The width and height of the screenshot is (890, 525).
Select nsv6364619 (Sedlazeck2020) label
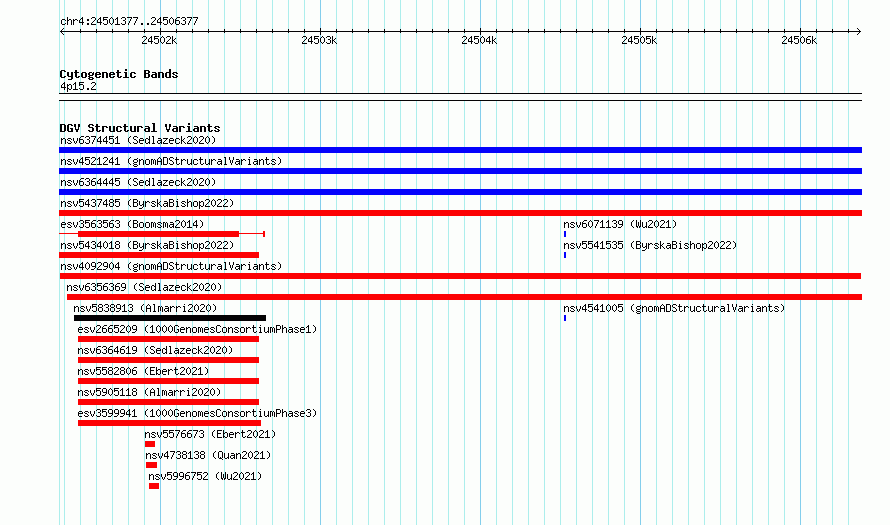155,350
